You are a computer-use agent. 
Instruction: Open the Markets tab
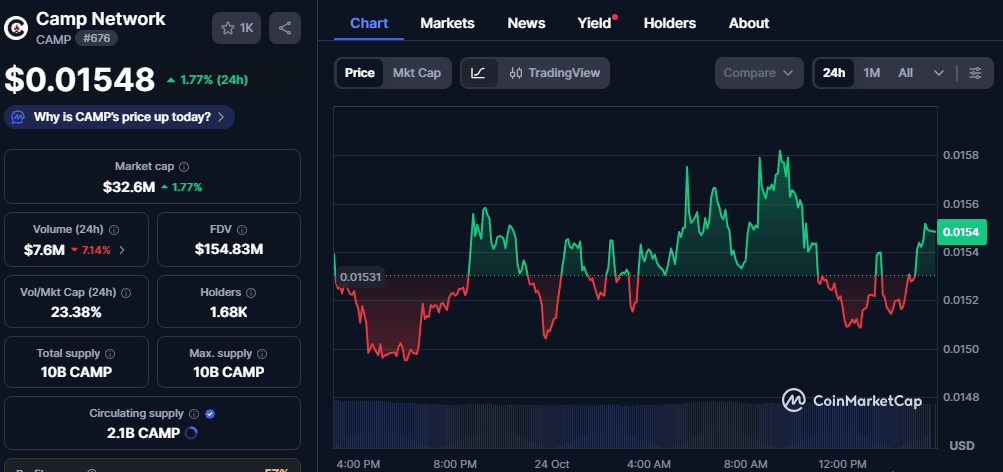(447, 23)
